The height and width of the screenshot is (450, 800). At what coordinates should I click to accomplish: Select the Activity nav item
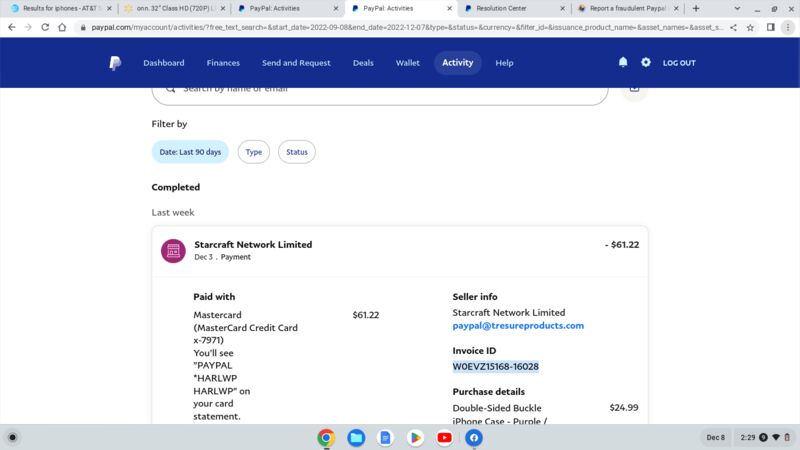point(458,63)
